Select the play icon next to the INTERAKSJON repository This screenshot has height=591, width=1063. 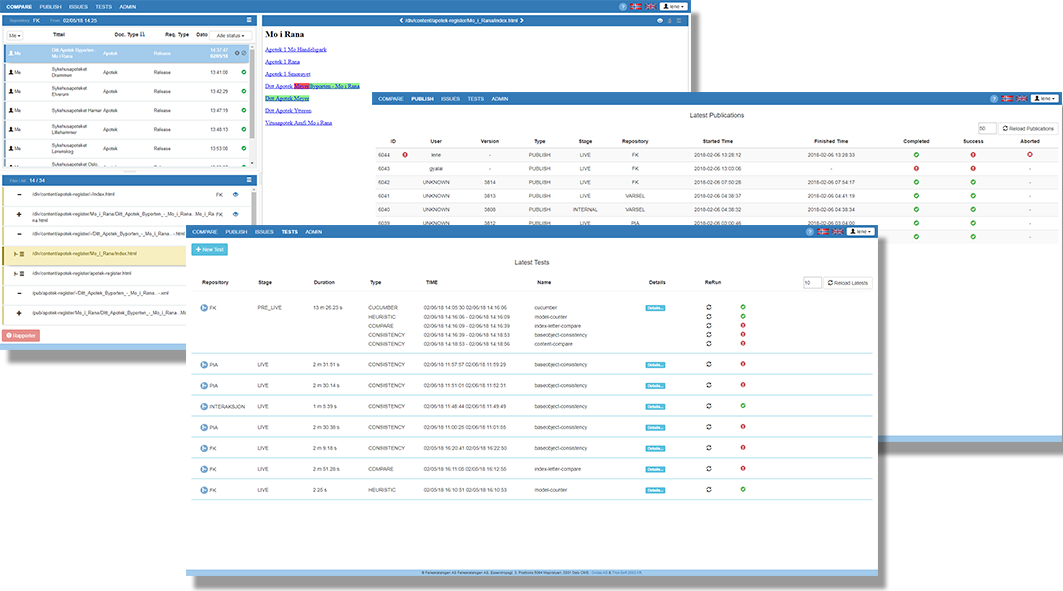[x=203, y=405]
